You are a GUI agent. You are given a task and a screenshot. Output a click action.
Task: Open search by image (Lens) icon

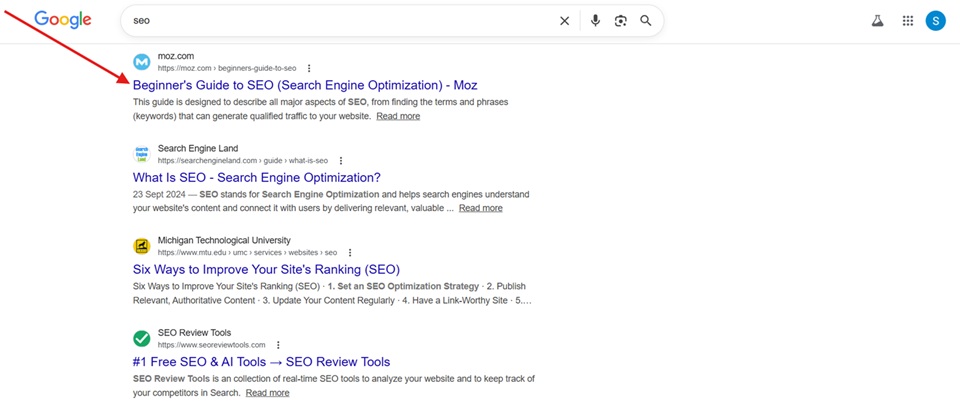click(621, 21)
